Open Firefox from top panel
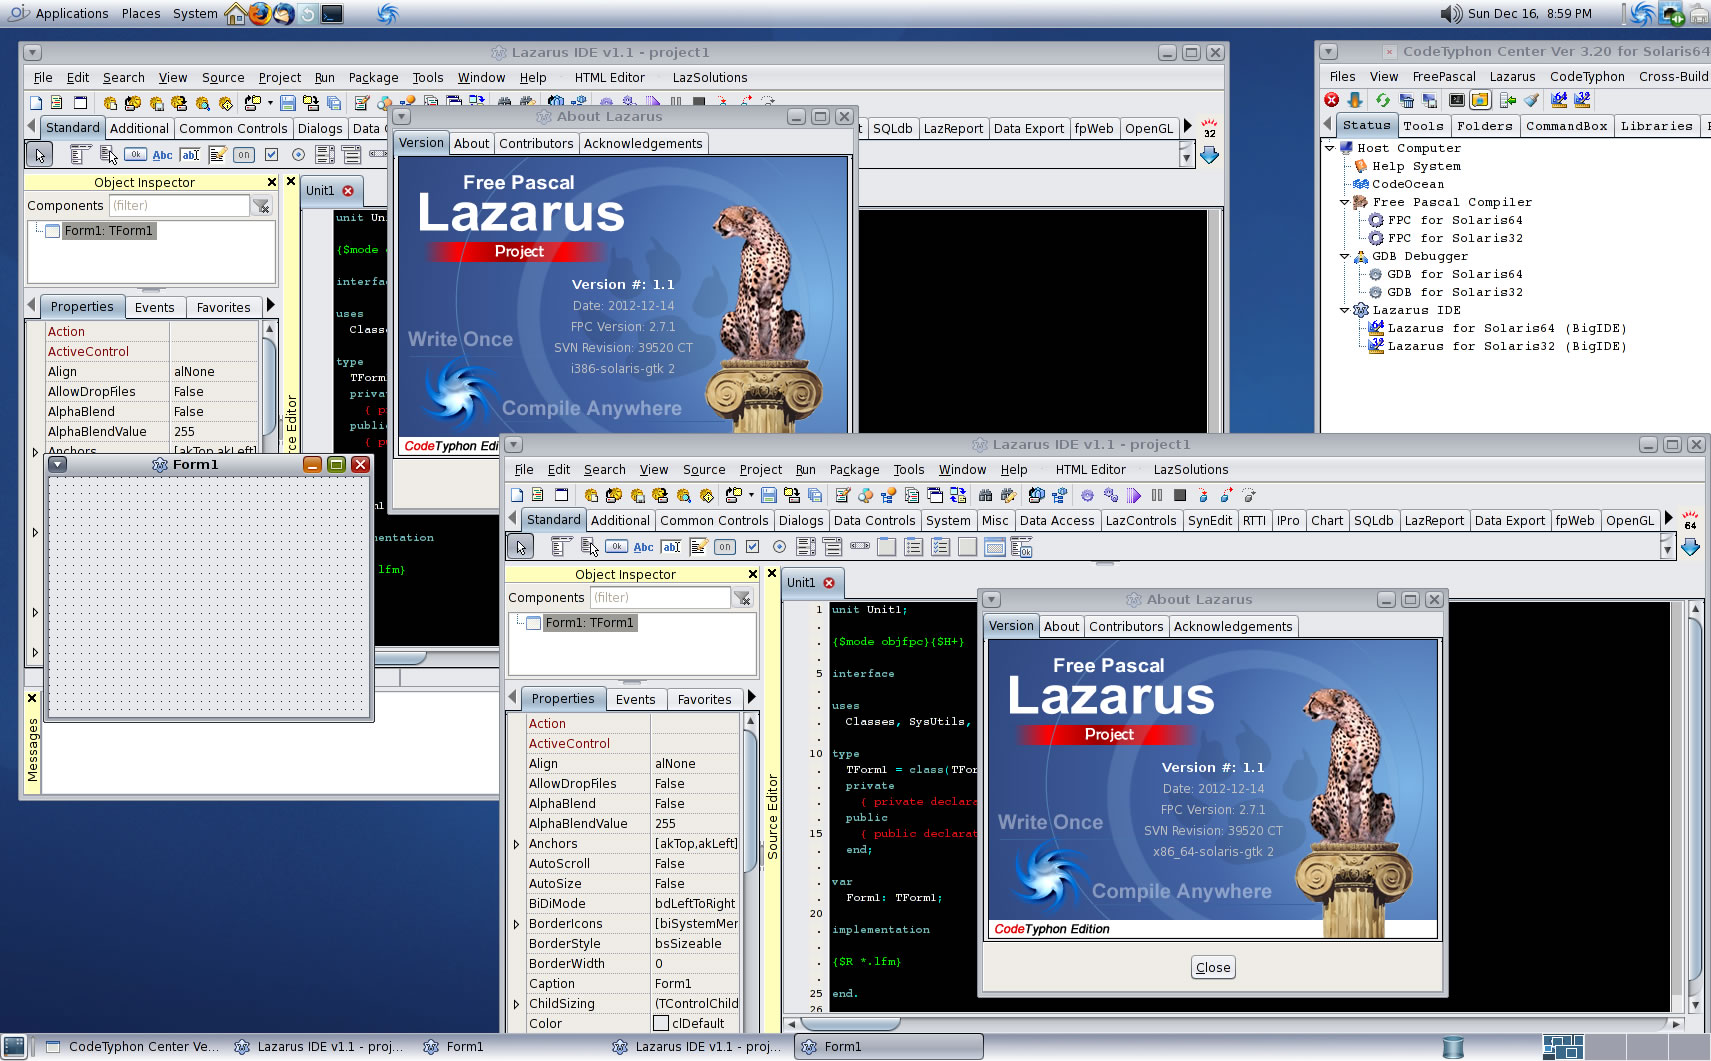This screenshot has width=1711, height=1061. 260,13
